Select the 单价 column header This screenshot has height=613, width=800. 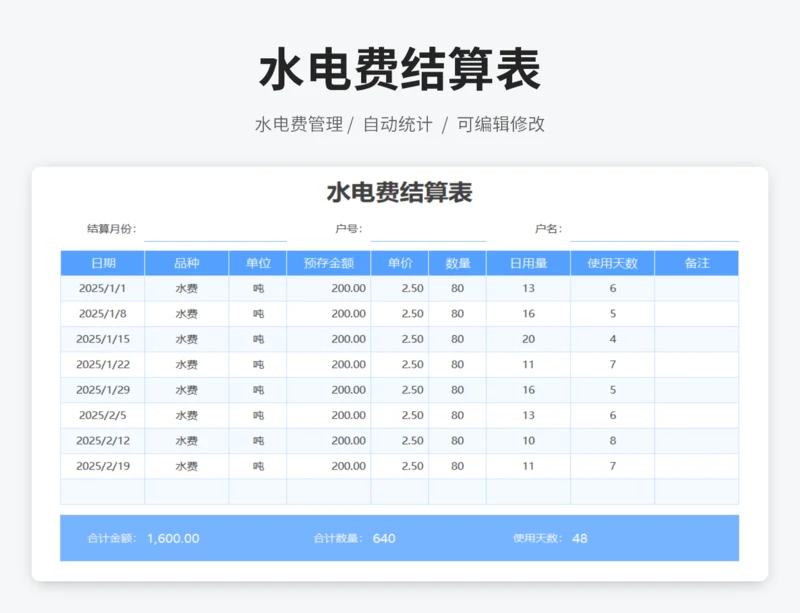[399, 263]
